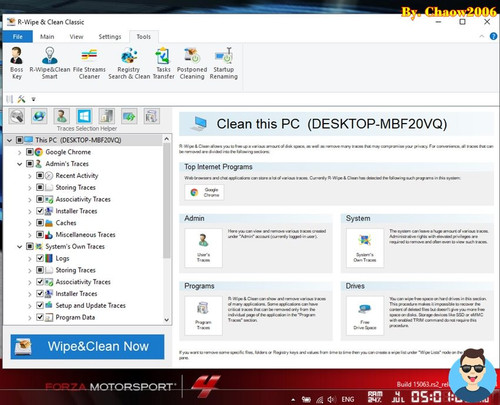Click the chart-style helper icon
The image size is (500, 405).
pos(107,116)
